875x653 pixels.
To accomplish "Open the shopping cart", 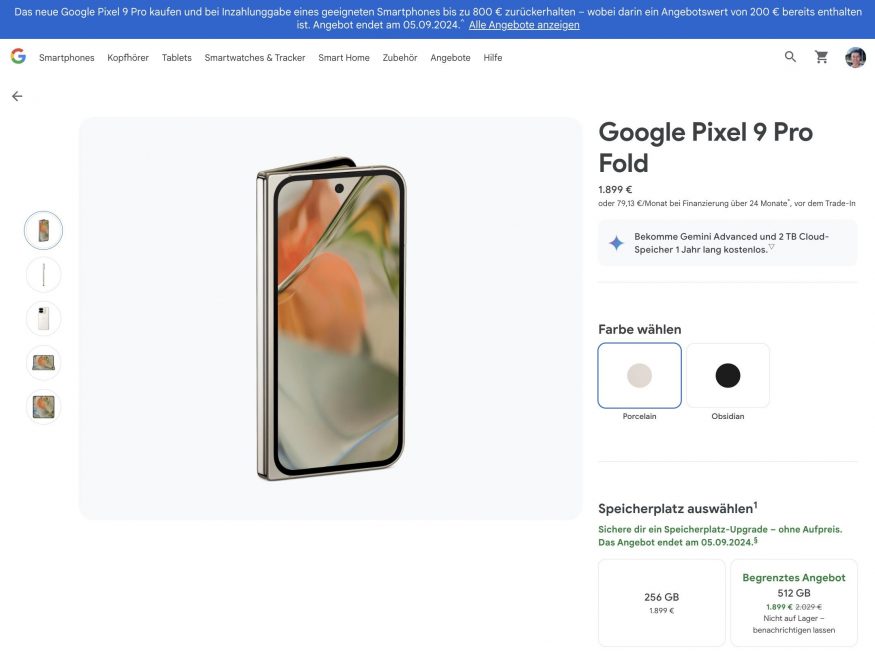I will tap(821, 57).
